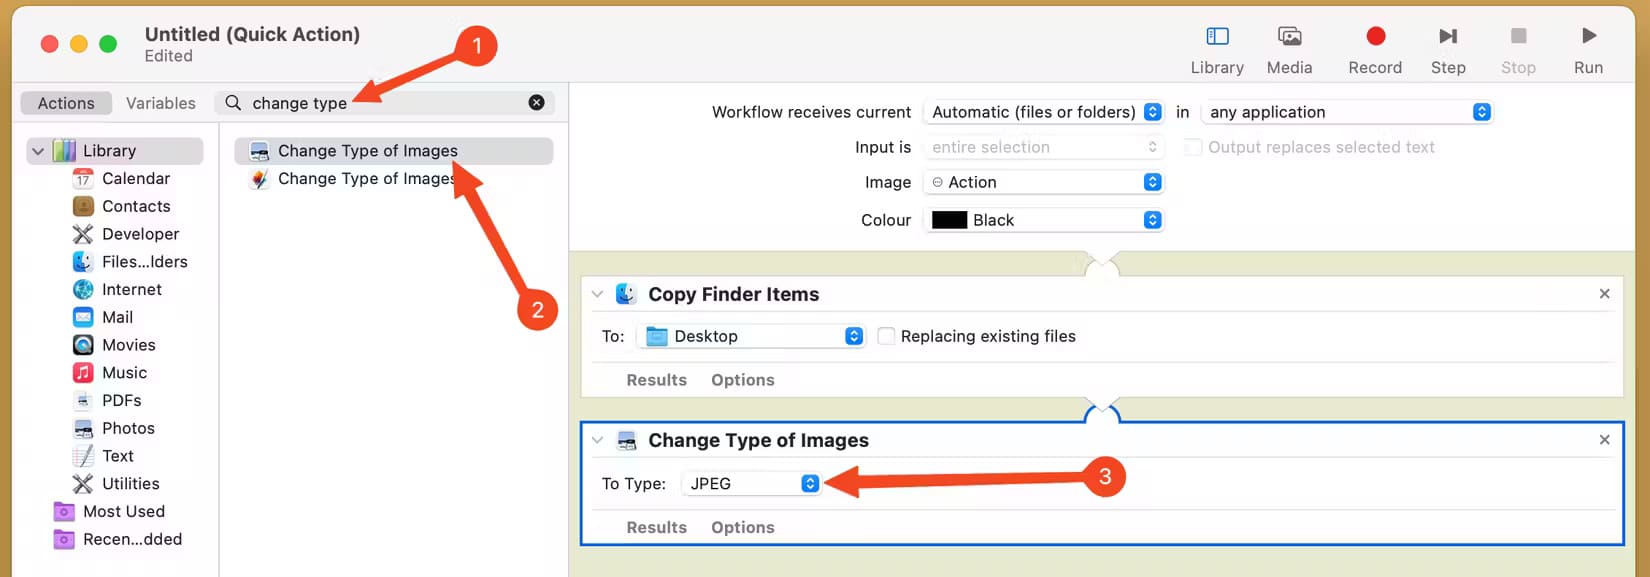The height and width of the screenshot is (577, 1650).
Task: Open the Media browser icon
Action: (1289, 37)
